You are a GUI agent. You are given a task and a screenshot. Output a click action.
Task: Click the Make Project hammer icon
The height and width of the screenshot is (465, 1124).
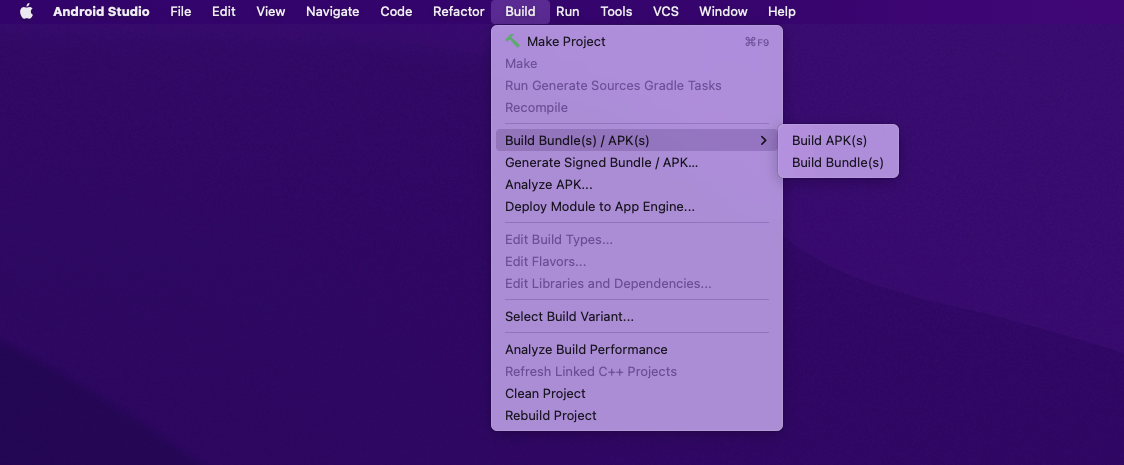(x=513, y=41)
